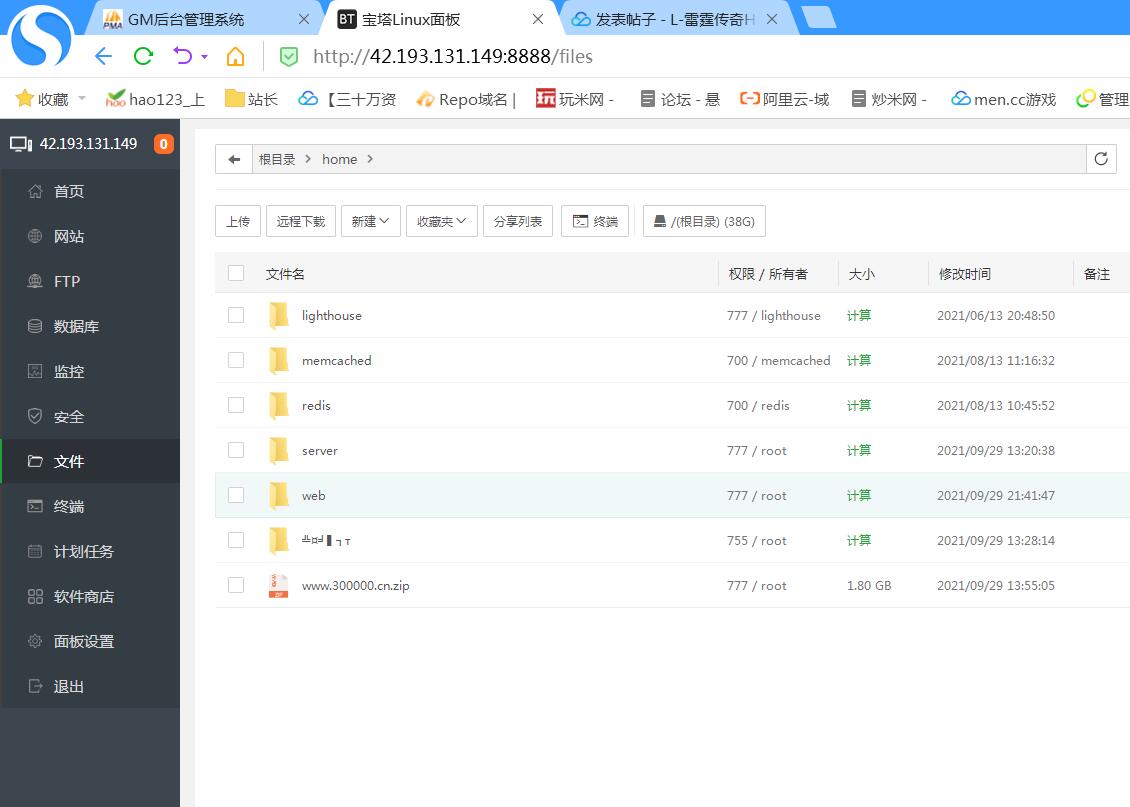Viewport: 1130px width, 807px height.
Task: Click the back arrow in file path bar
Action: [x=234, y=159]
